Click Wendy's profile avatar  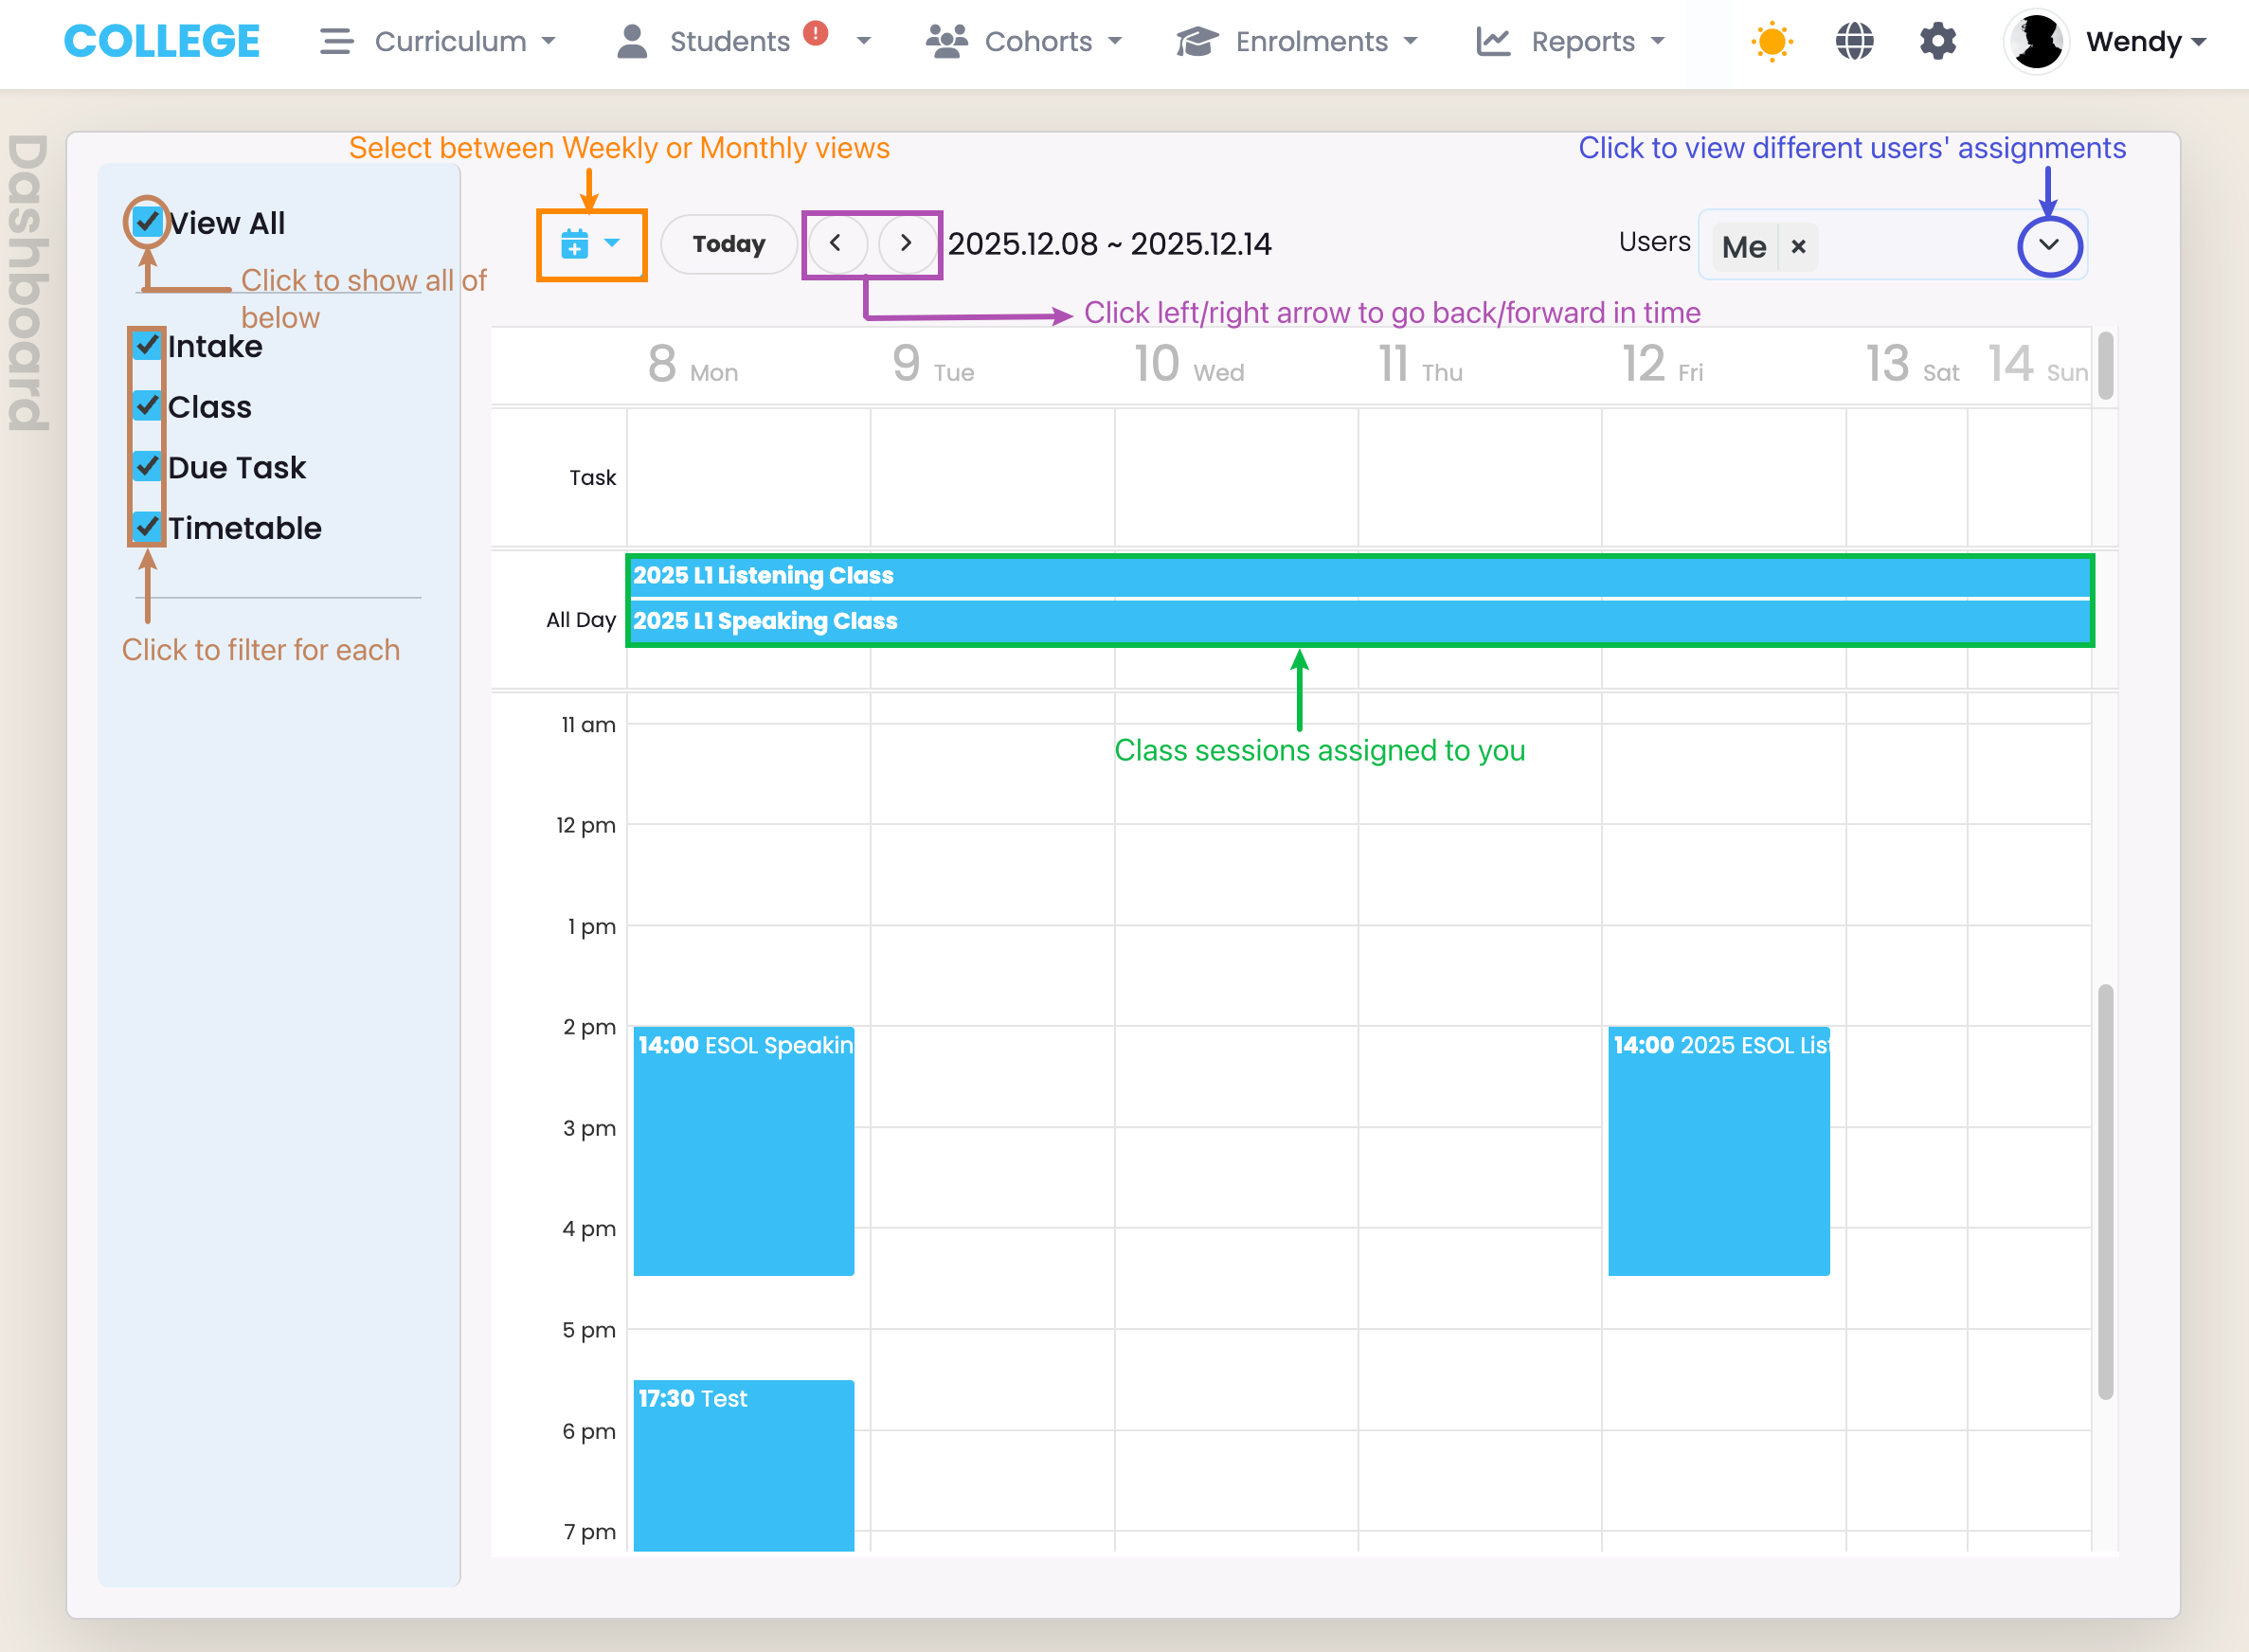tap(2036, 42)
